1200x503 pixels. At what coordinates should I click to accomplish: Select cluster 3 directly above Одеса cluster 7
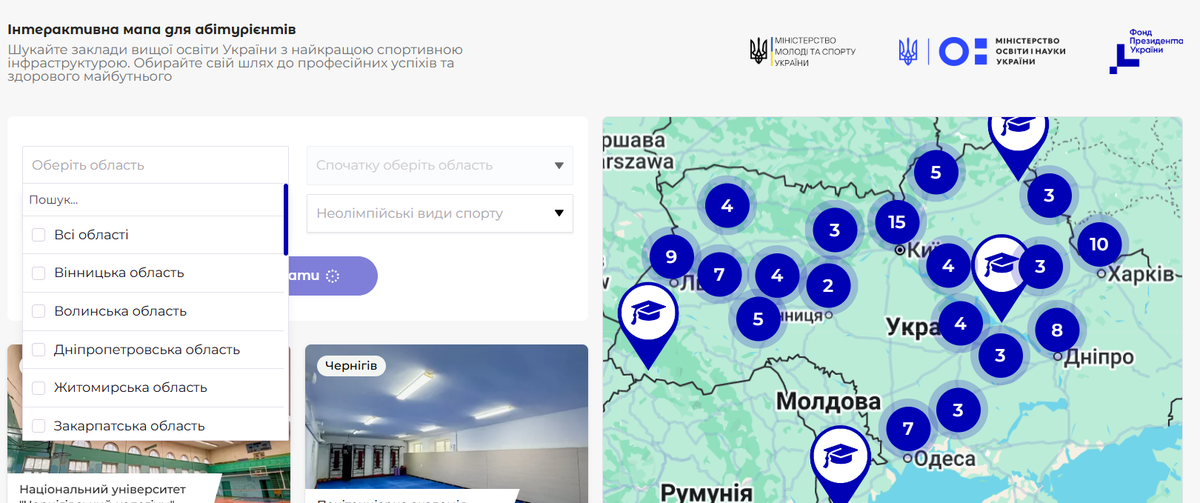[958, 409]
